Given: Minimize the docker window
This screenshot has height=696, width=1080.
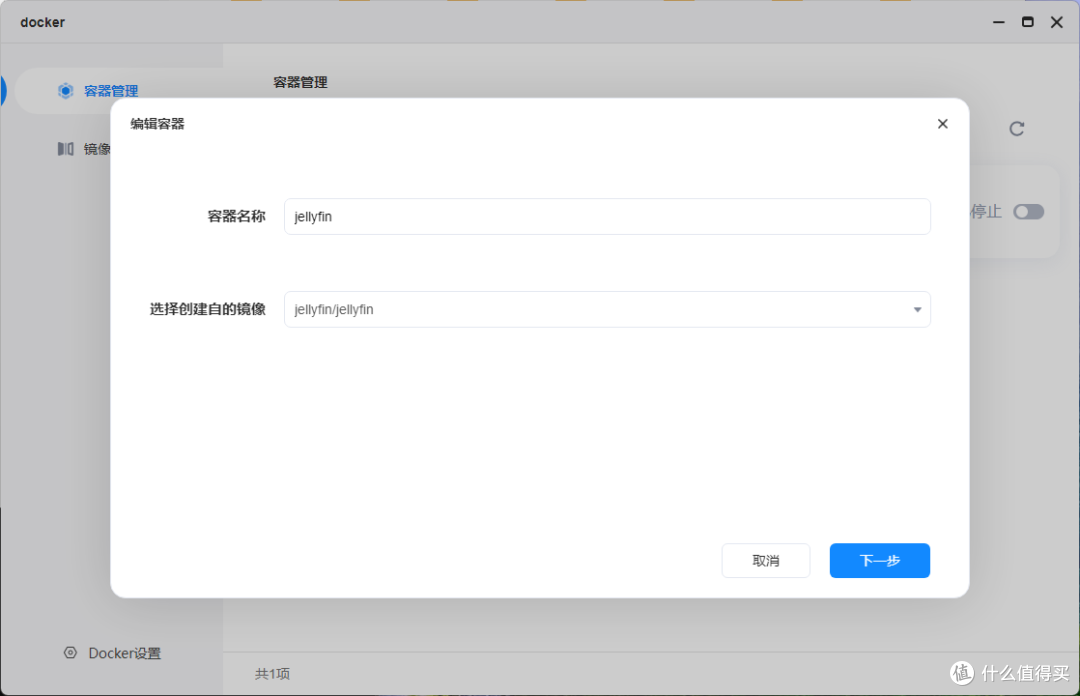Looking at the screenshot, I should (999, 22).
